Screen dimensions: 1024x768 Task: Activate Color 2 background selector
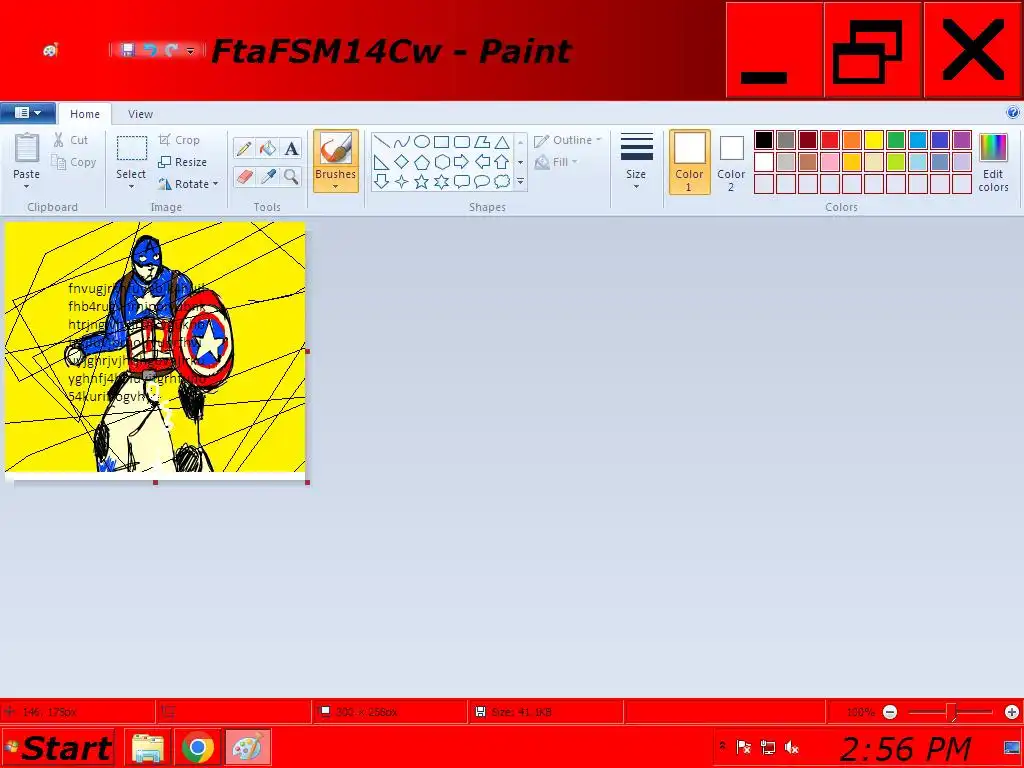[x=731, y=162]
